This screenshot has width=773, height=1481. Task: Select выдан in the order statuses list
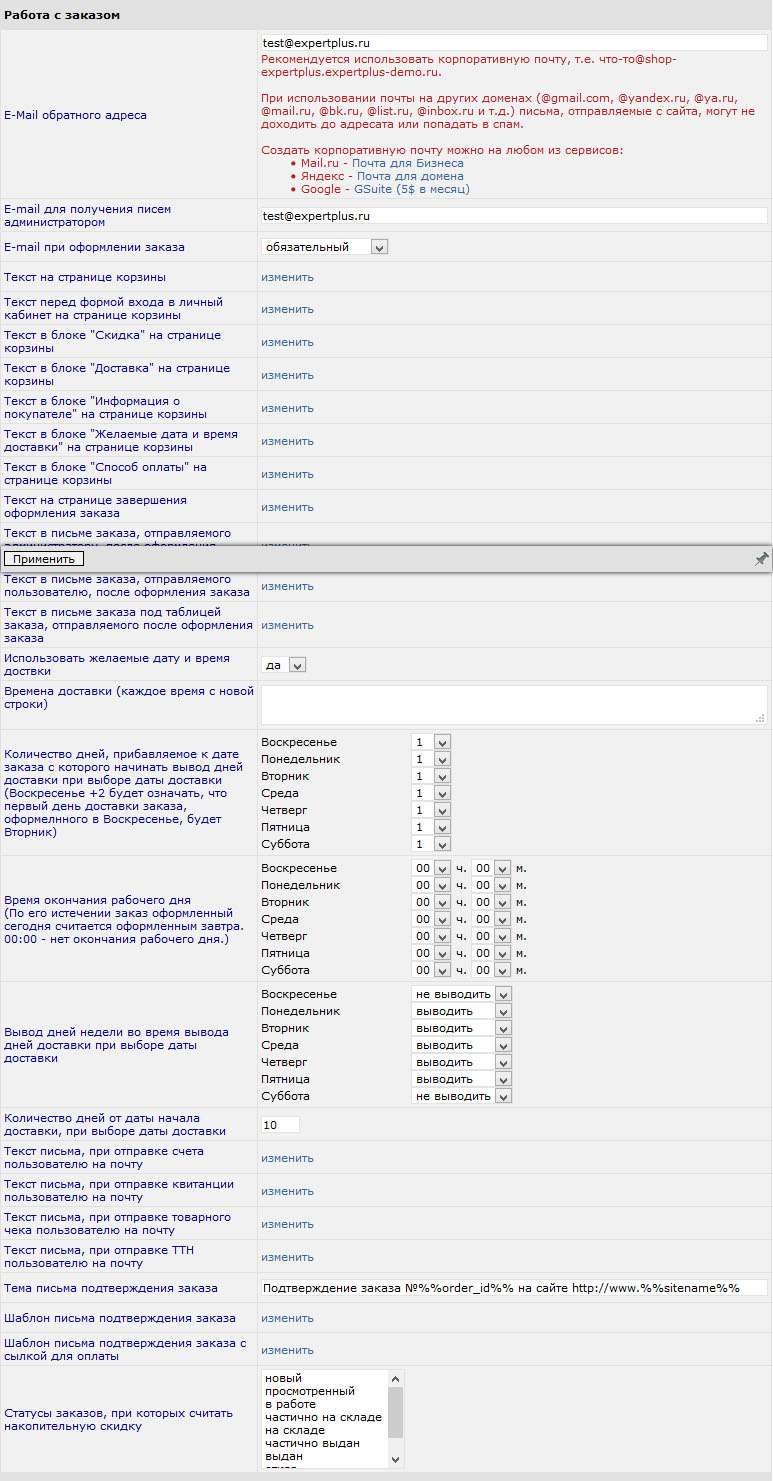click(325, 1457)
